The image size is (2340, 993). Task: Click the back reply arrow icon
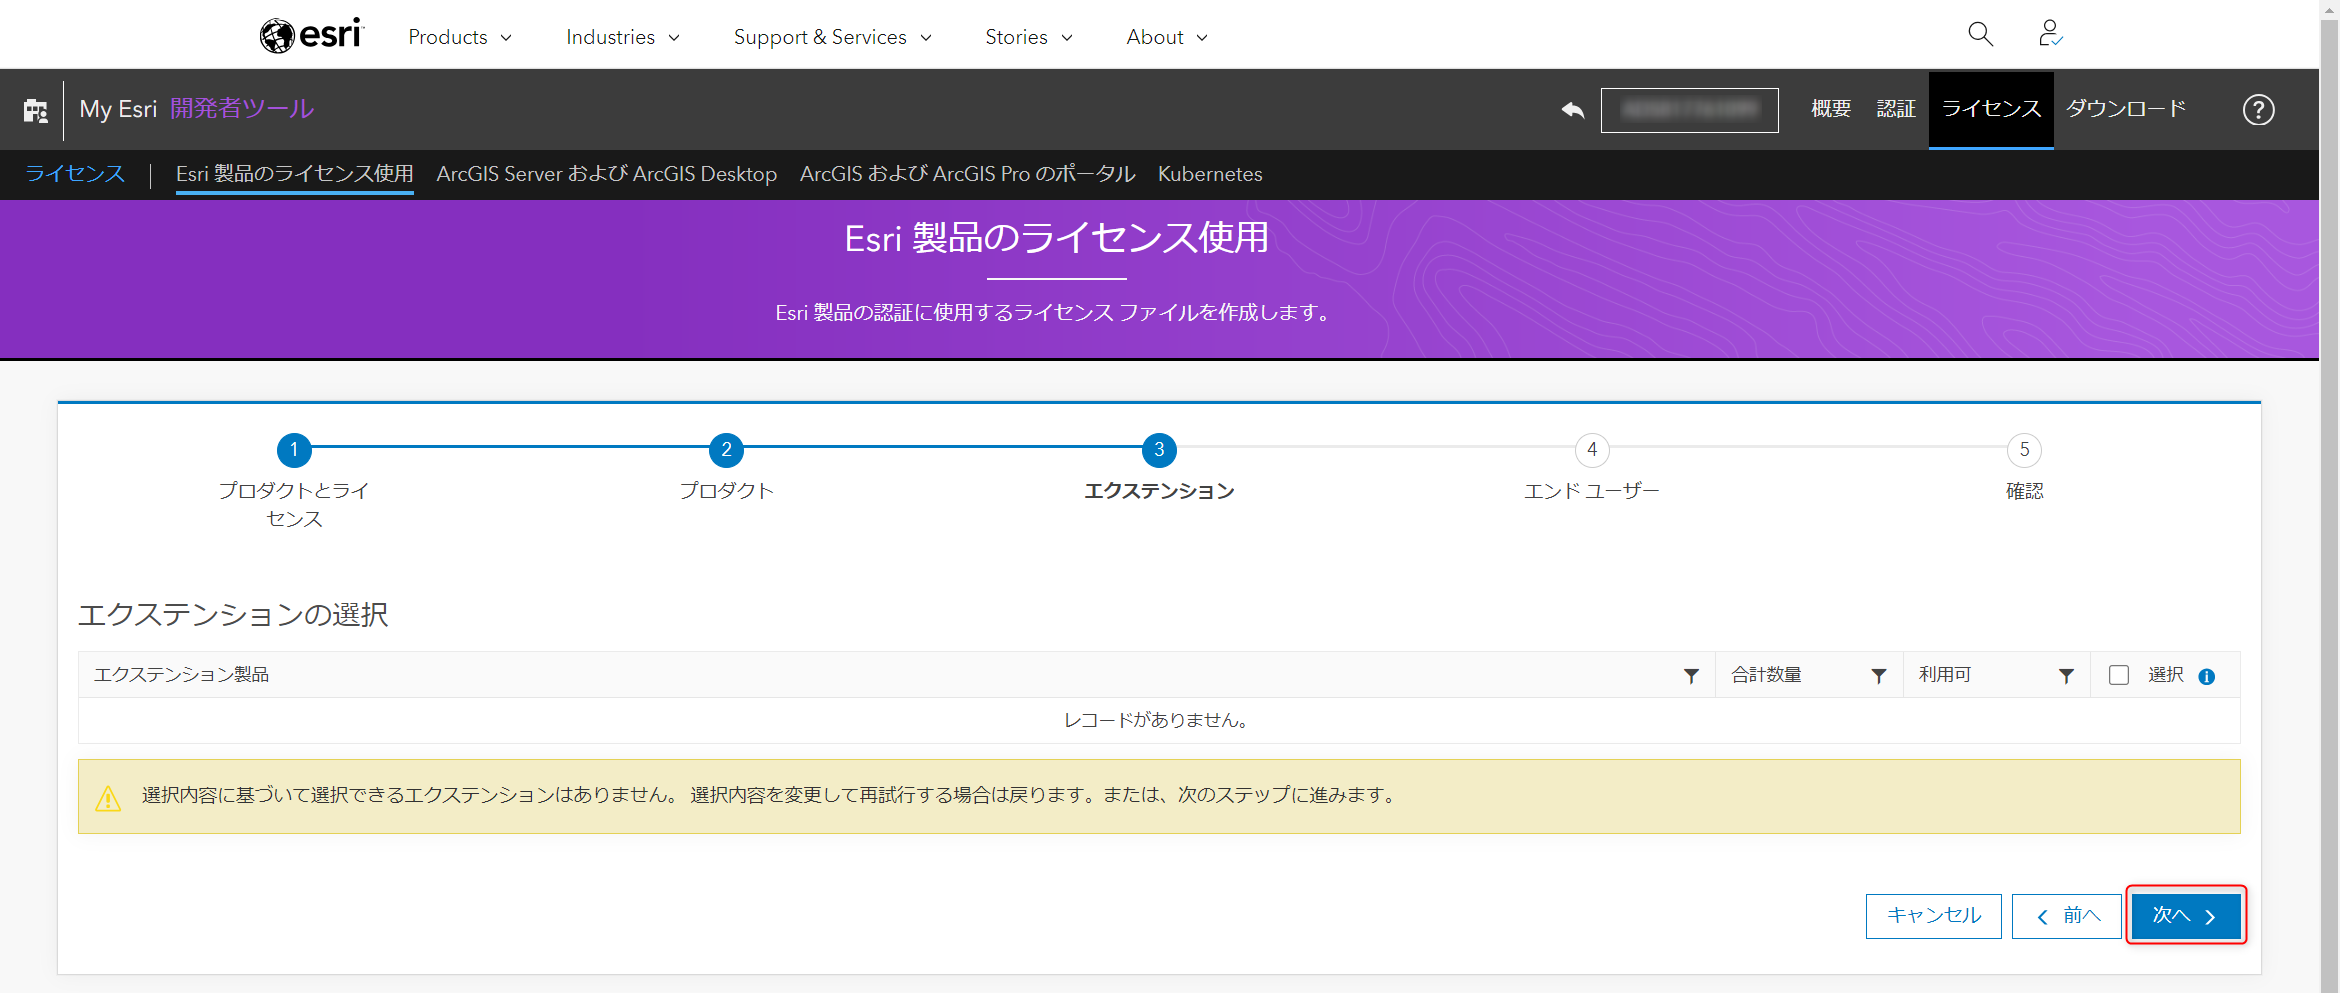[1573, 109]
